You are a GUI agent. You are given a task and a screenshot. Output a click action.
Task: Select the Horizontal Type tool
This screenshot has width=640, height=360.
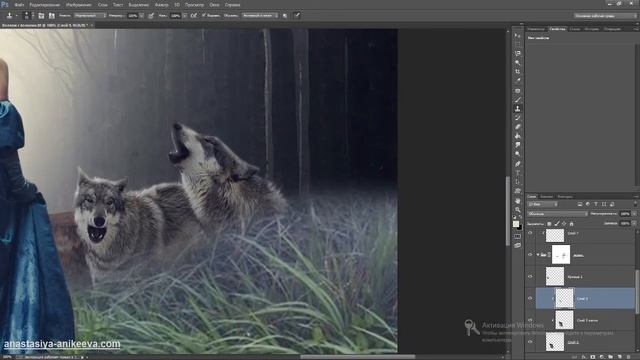coord(518,173)
